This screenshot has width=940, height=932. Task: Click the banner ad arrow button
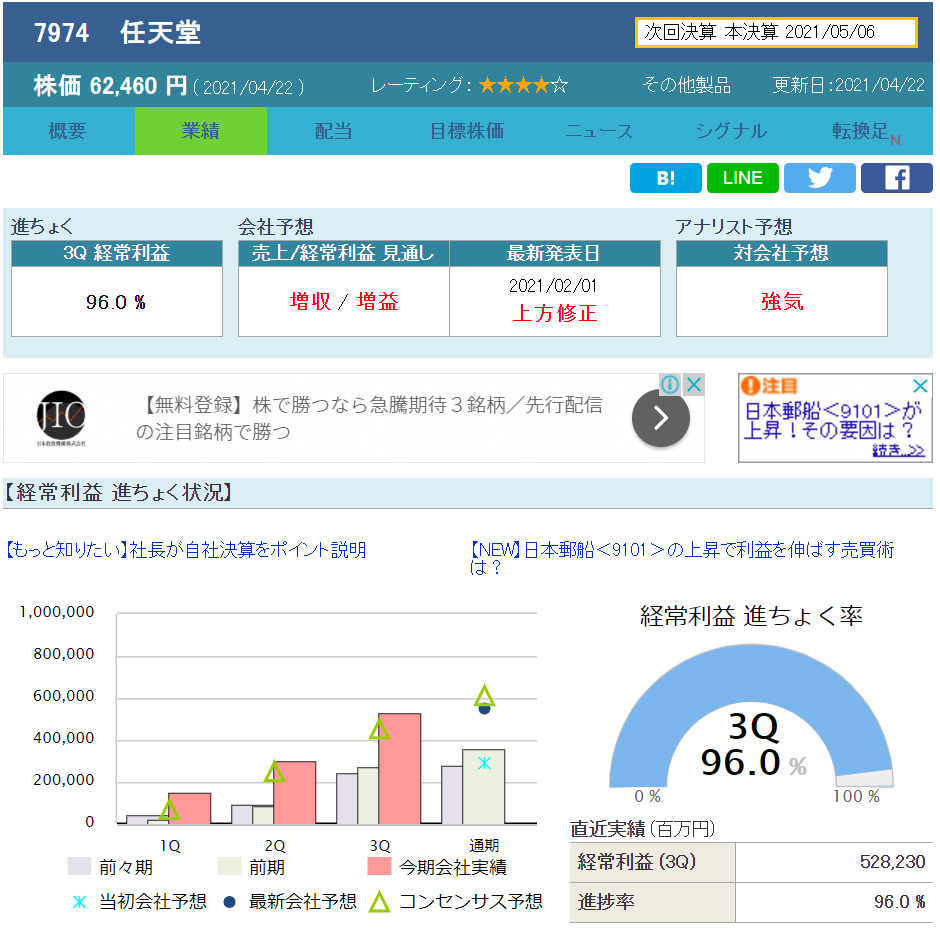(x=661, y=418)
